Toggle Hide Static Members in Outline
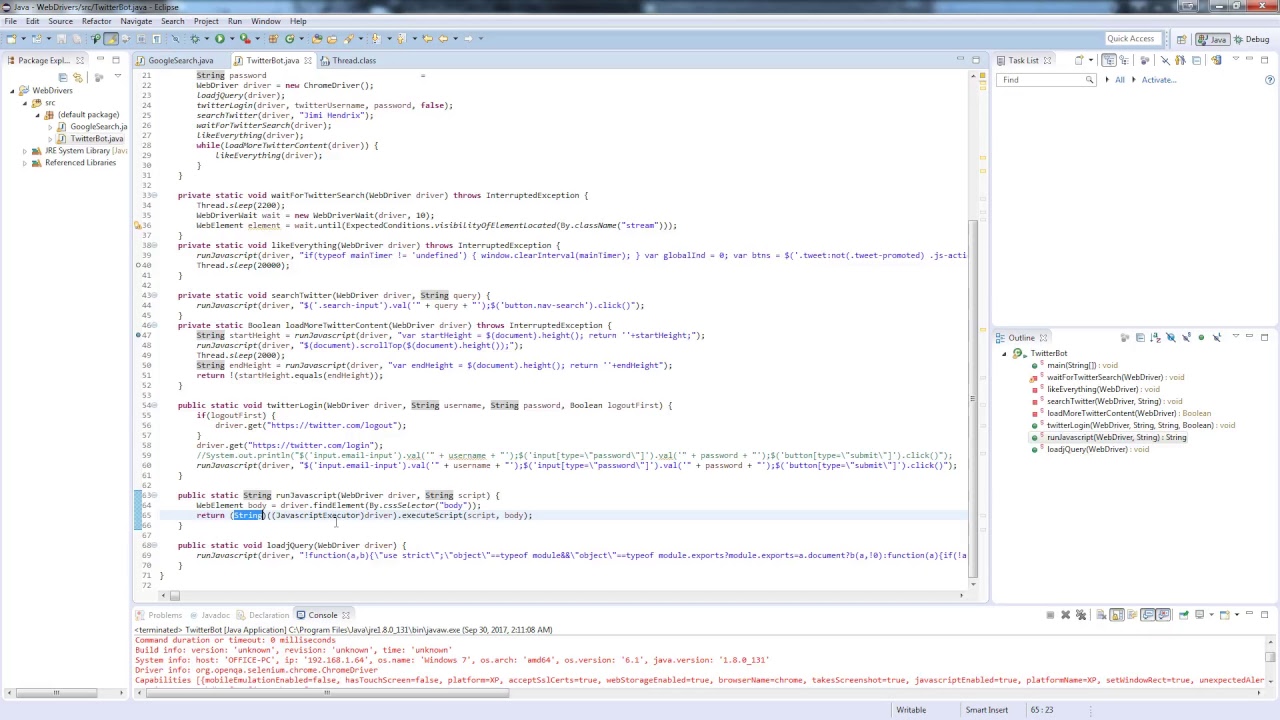 click(x=1186, y=338)
